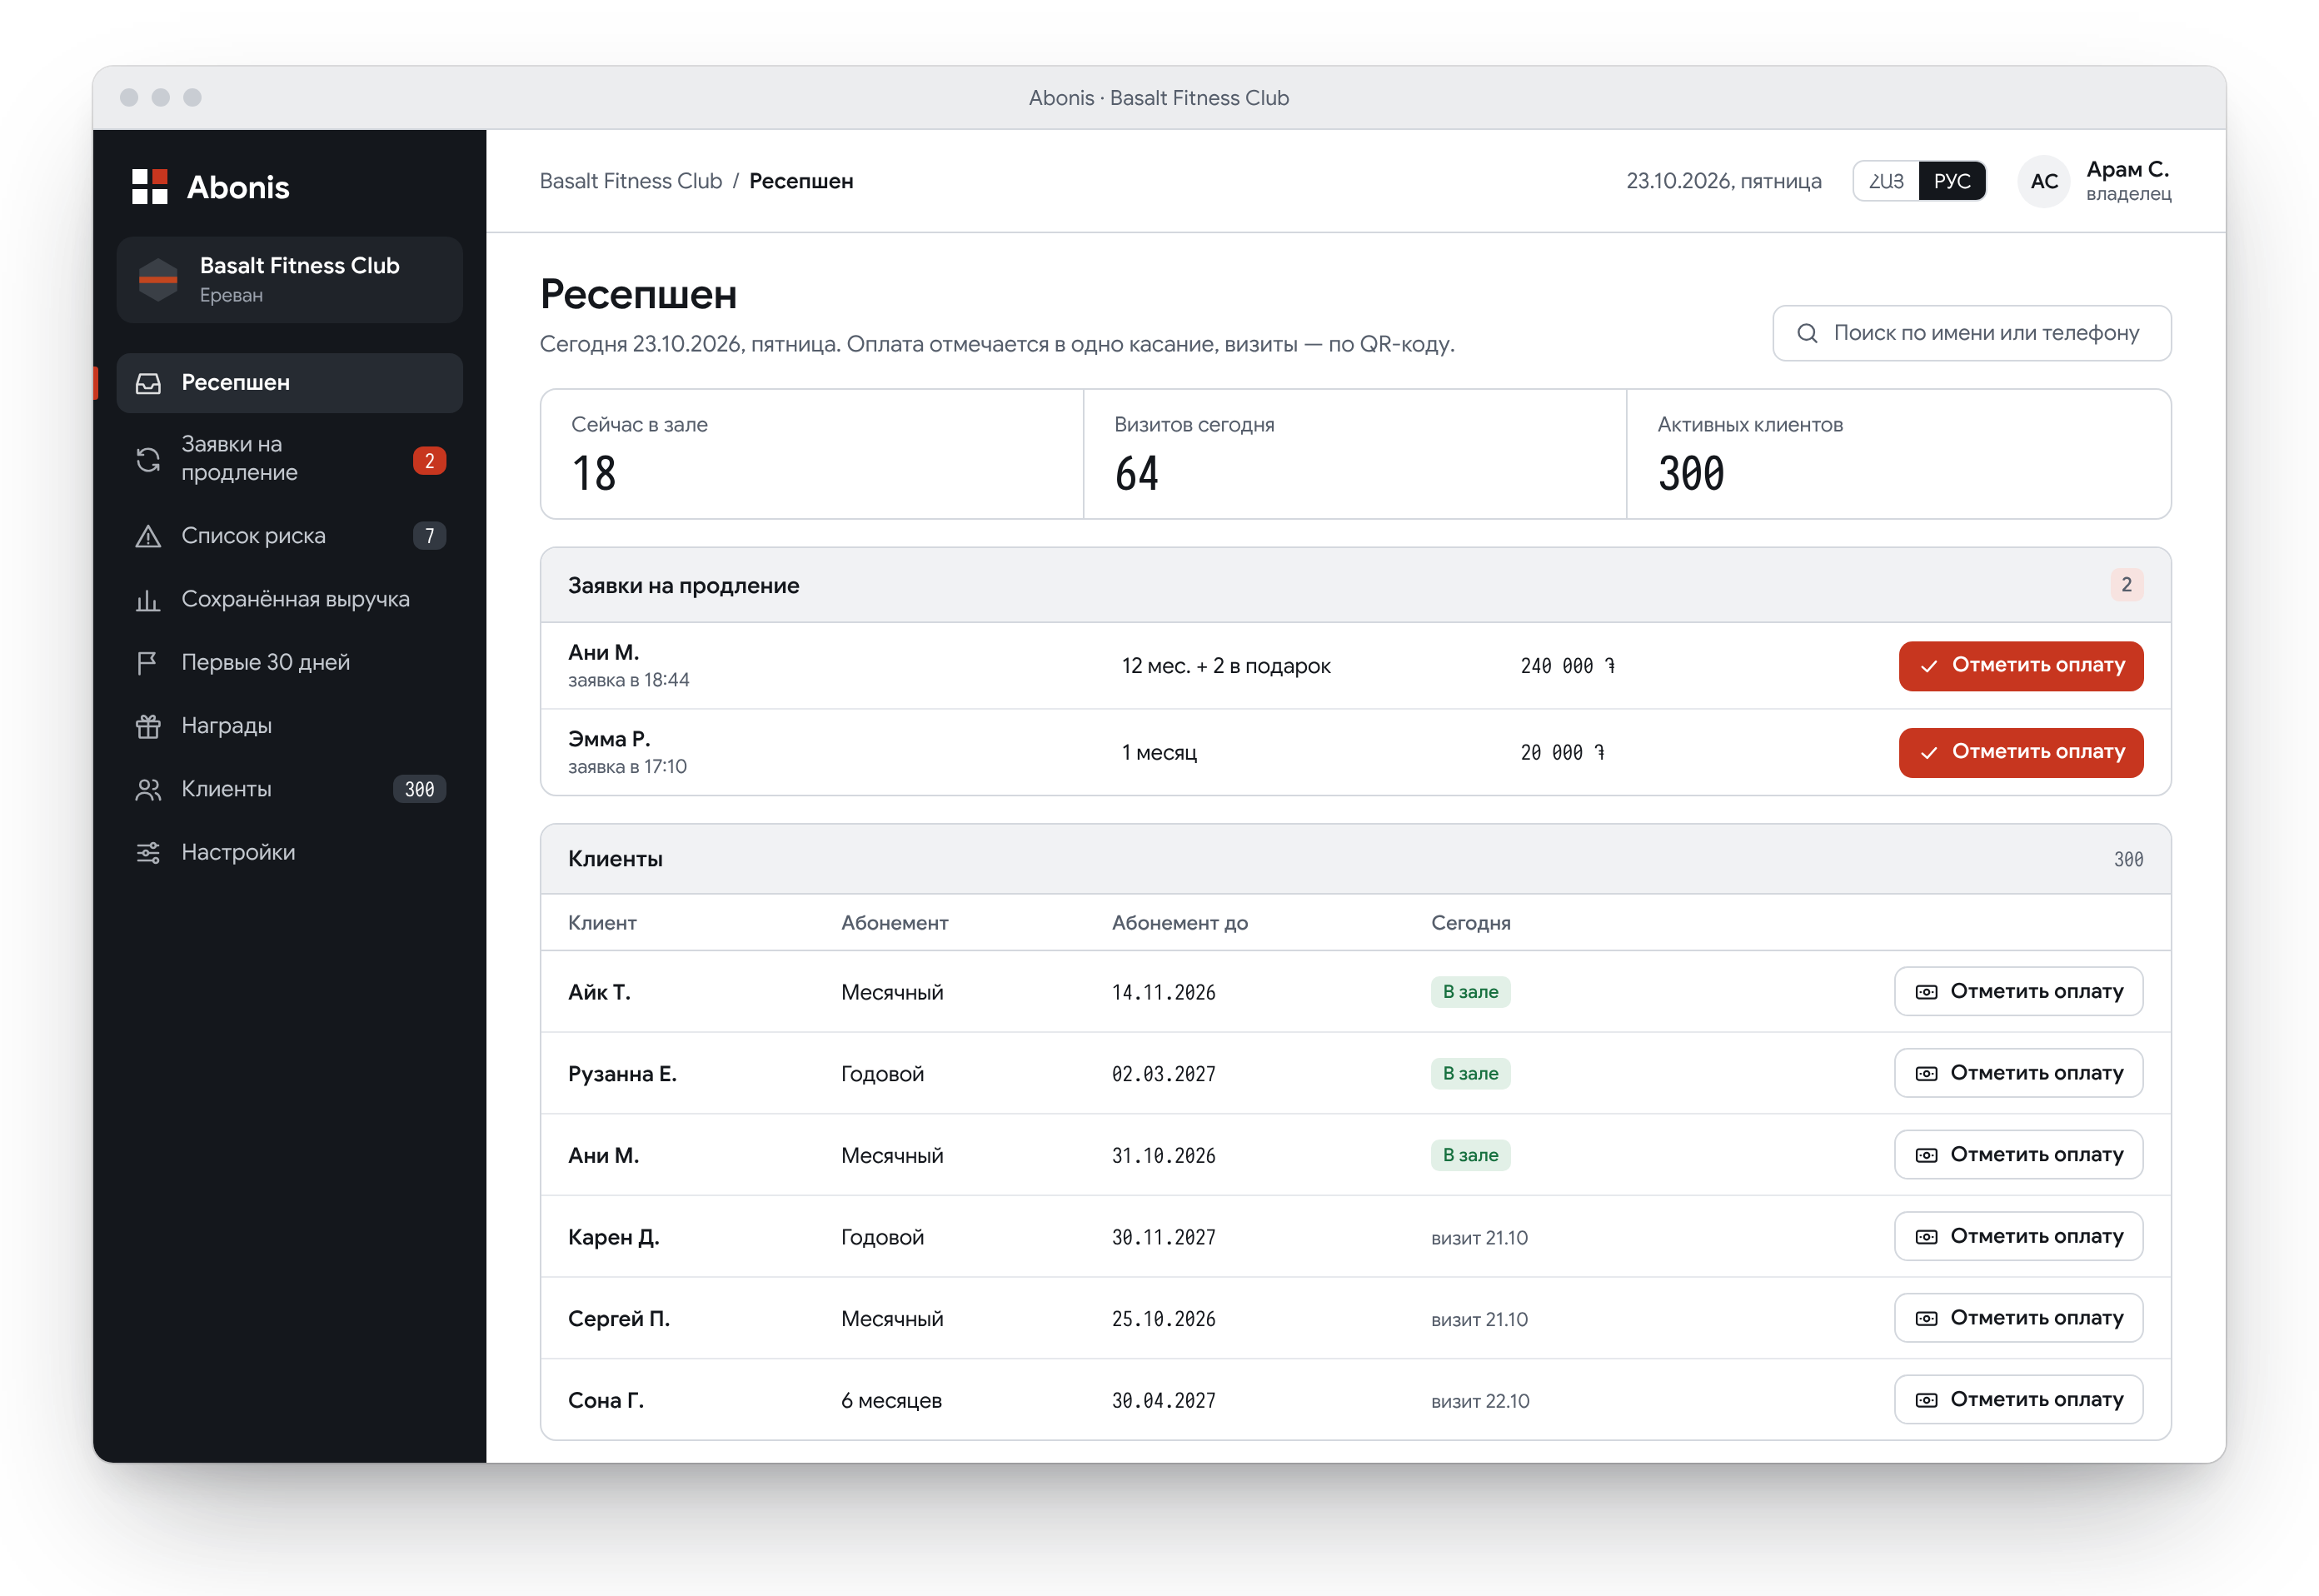Viewport: 2319px width, 1596px height.
Task: Open Первые 30 дней page
Action: [x=290, y=662]
